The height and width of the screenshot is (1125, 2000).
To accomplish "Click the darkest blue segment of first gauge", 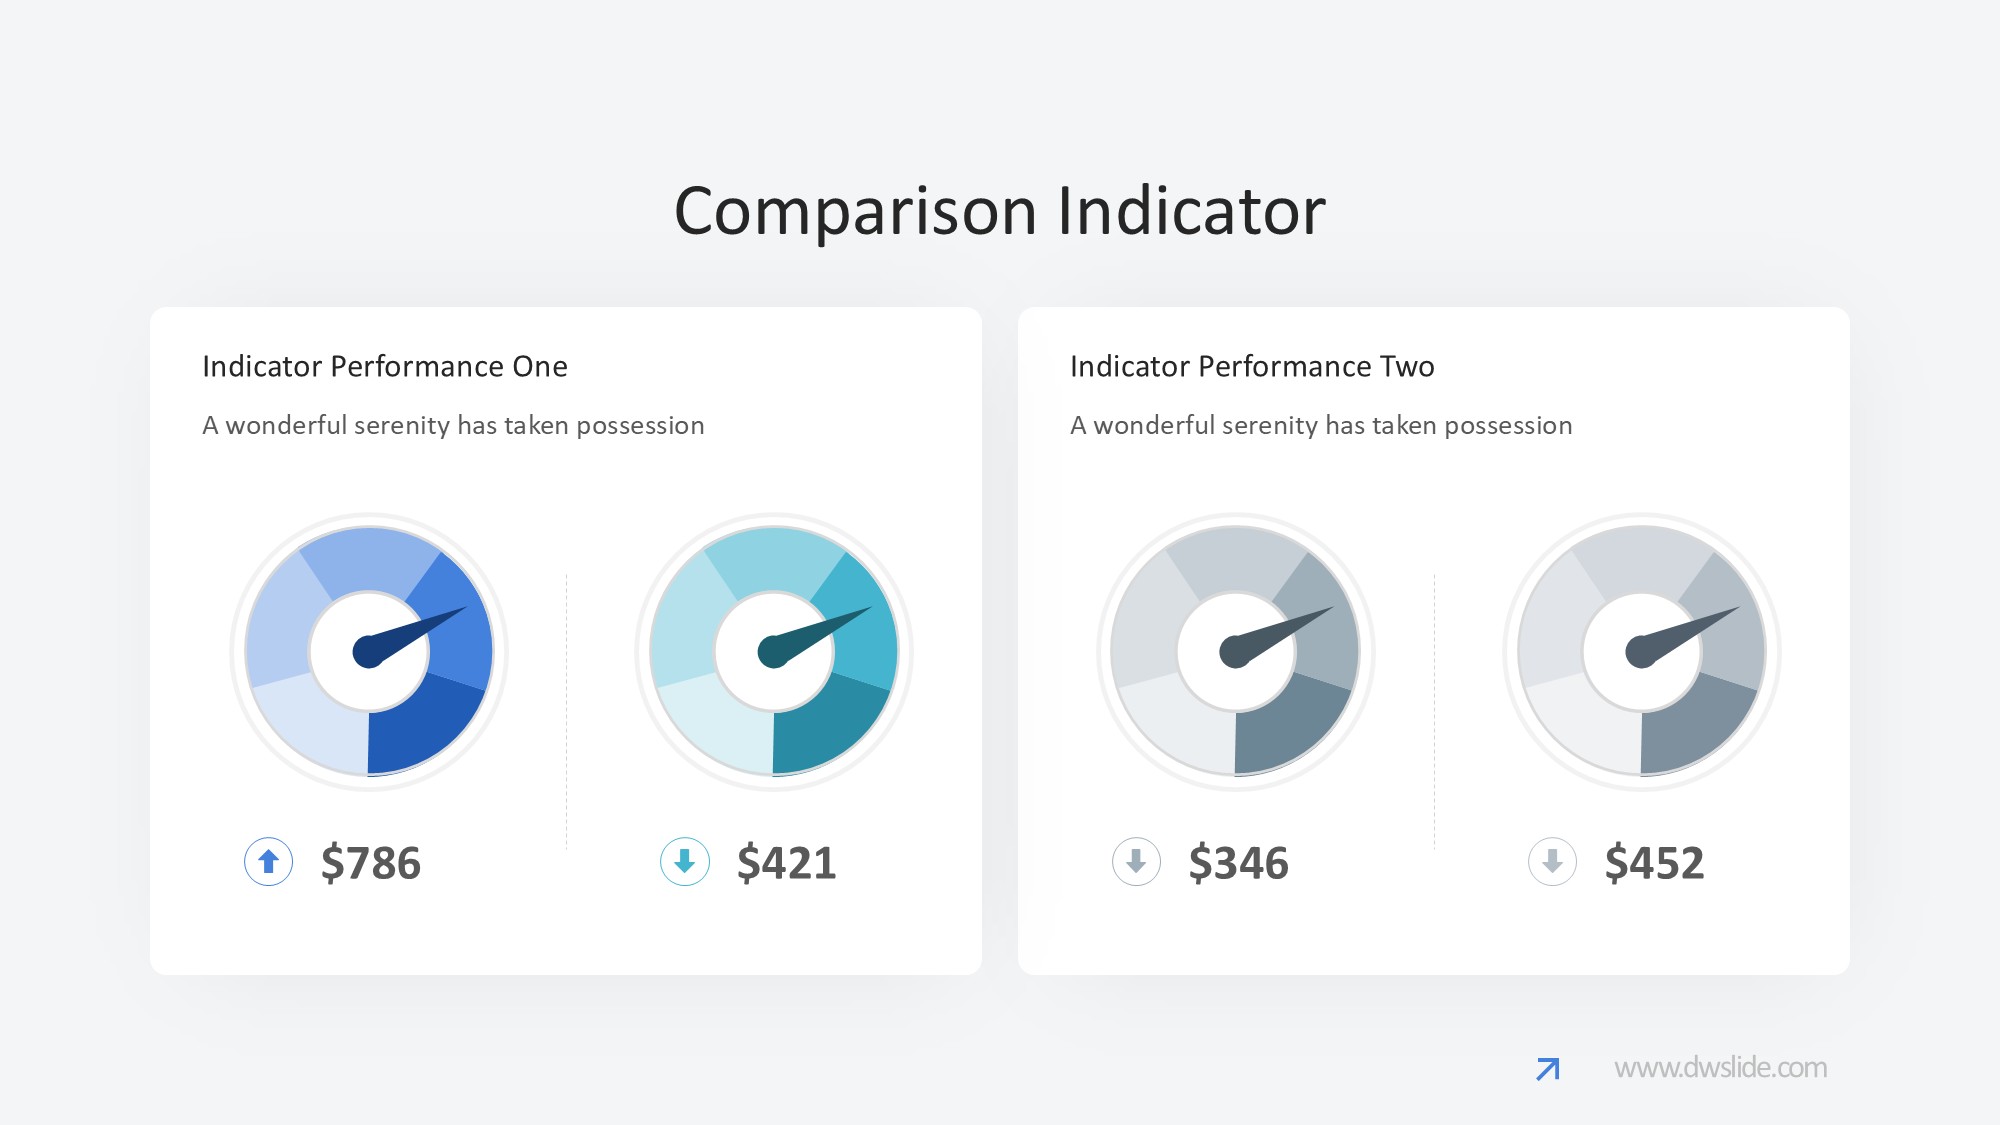I will click(x=425, y=728).
